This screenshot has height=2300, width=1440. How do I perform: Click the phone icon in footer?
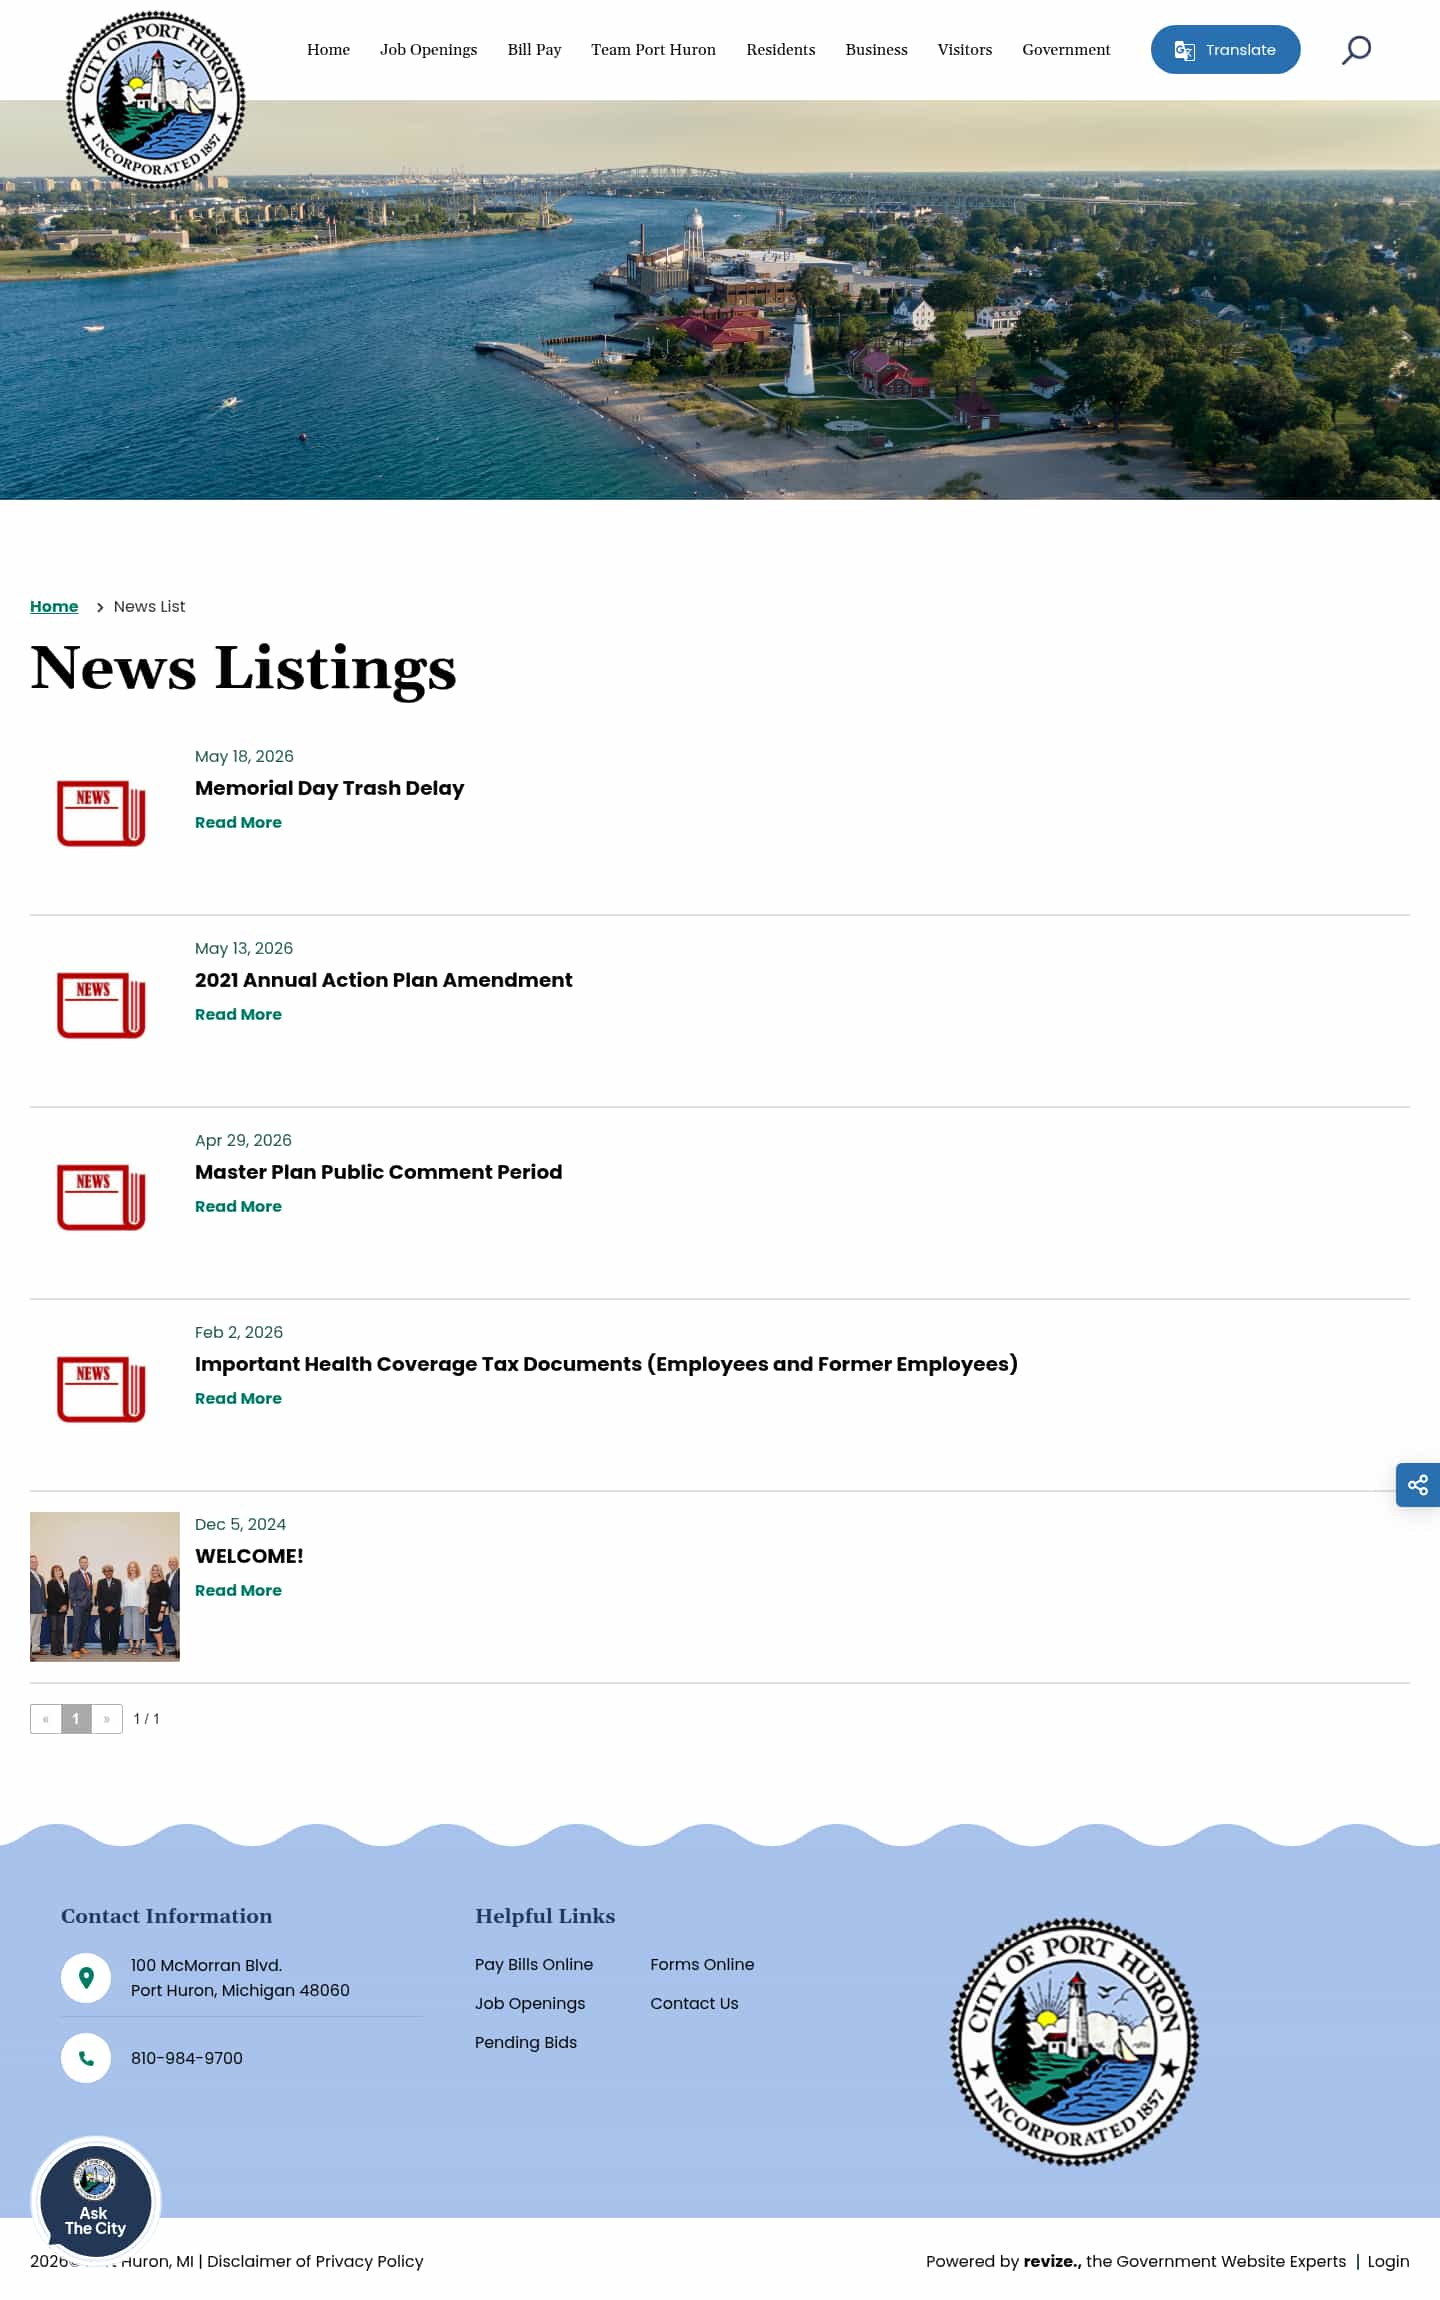pos(86,2058)
